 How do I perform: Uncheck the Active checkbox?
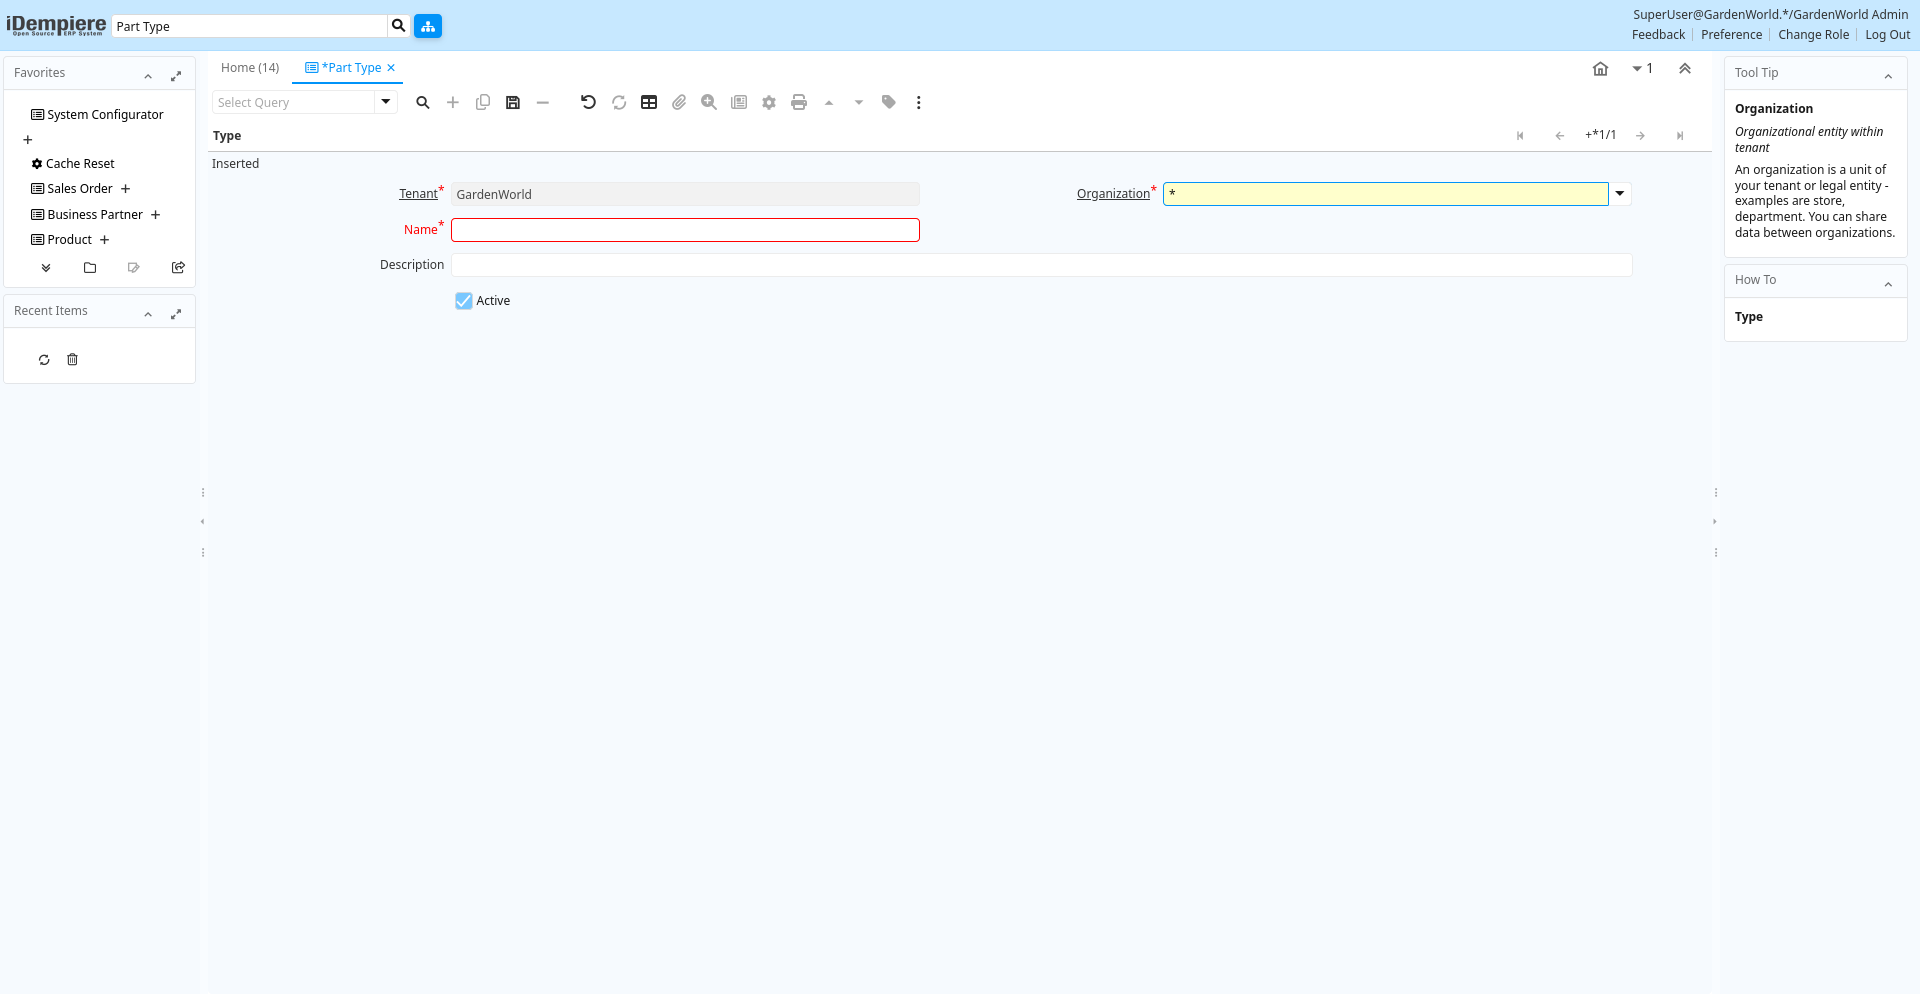464,301
